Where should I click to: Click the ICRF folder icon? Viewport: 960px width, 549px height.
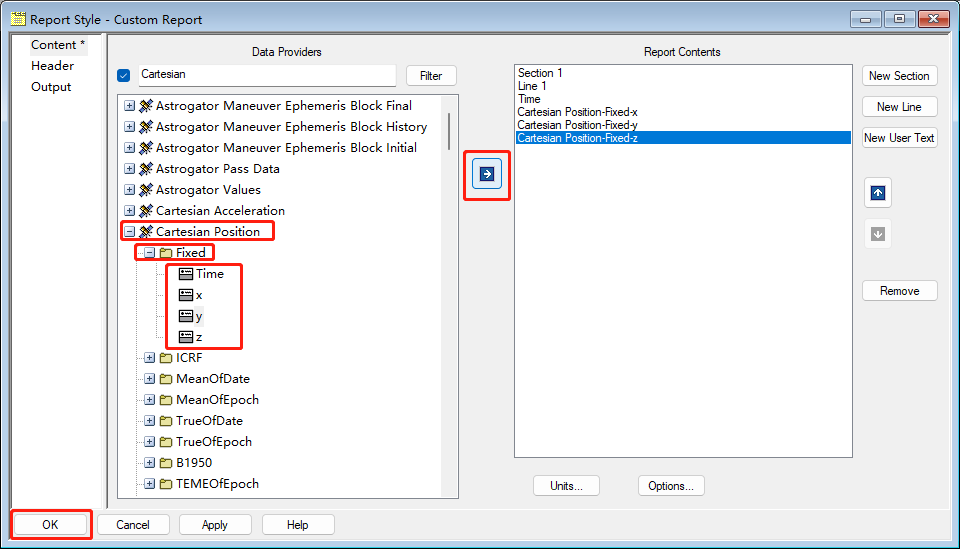click(x=166, y=358)
